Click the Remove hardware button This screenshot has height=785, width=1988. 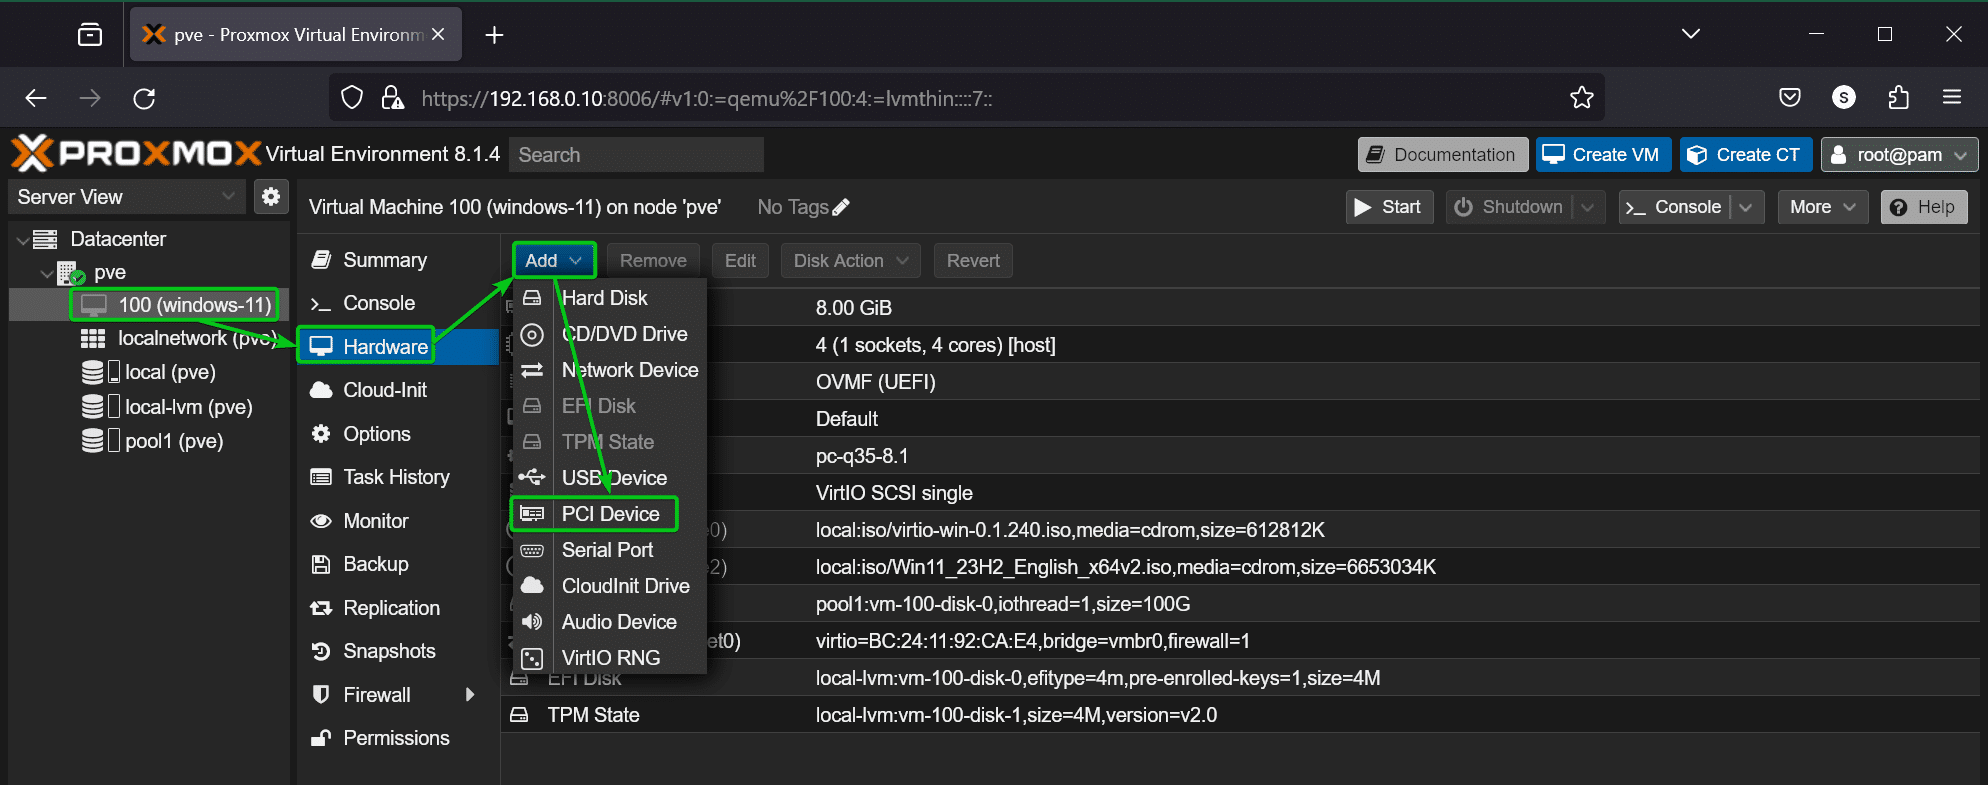tap(653, 261)
